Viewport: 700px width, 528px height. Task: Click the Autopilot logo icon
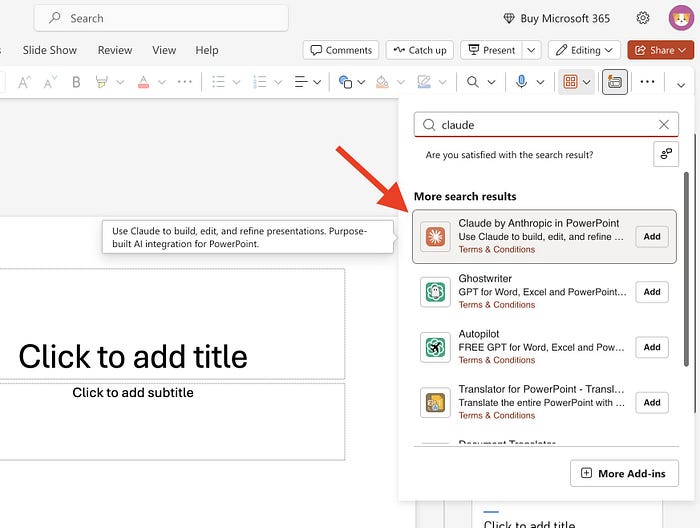[435, 347]
